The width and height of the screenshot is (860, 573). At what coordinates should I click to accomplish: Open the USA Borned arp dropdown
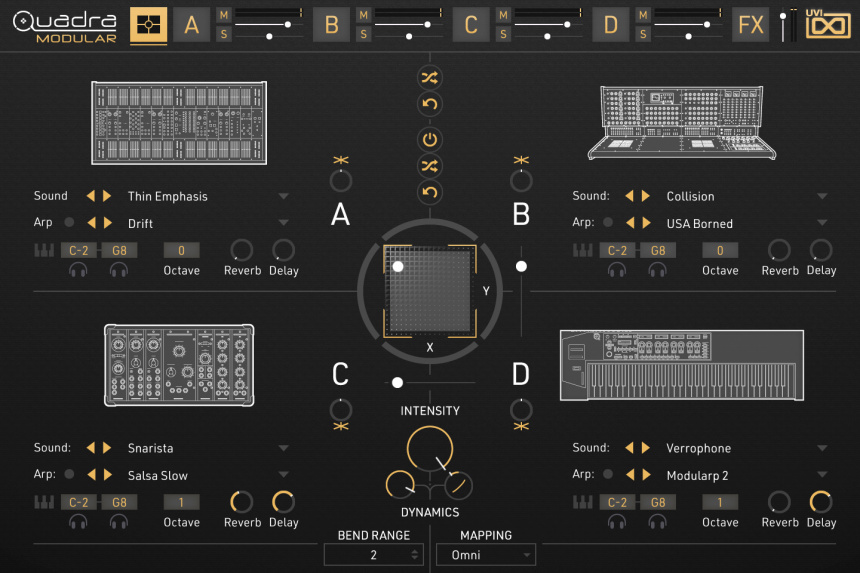coord(822,222)
